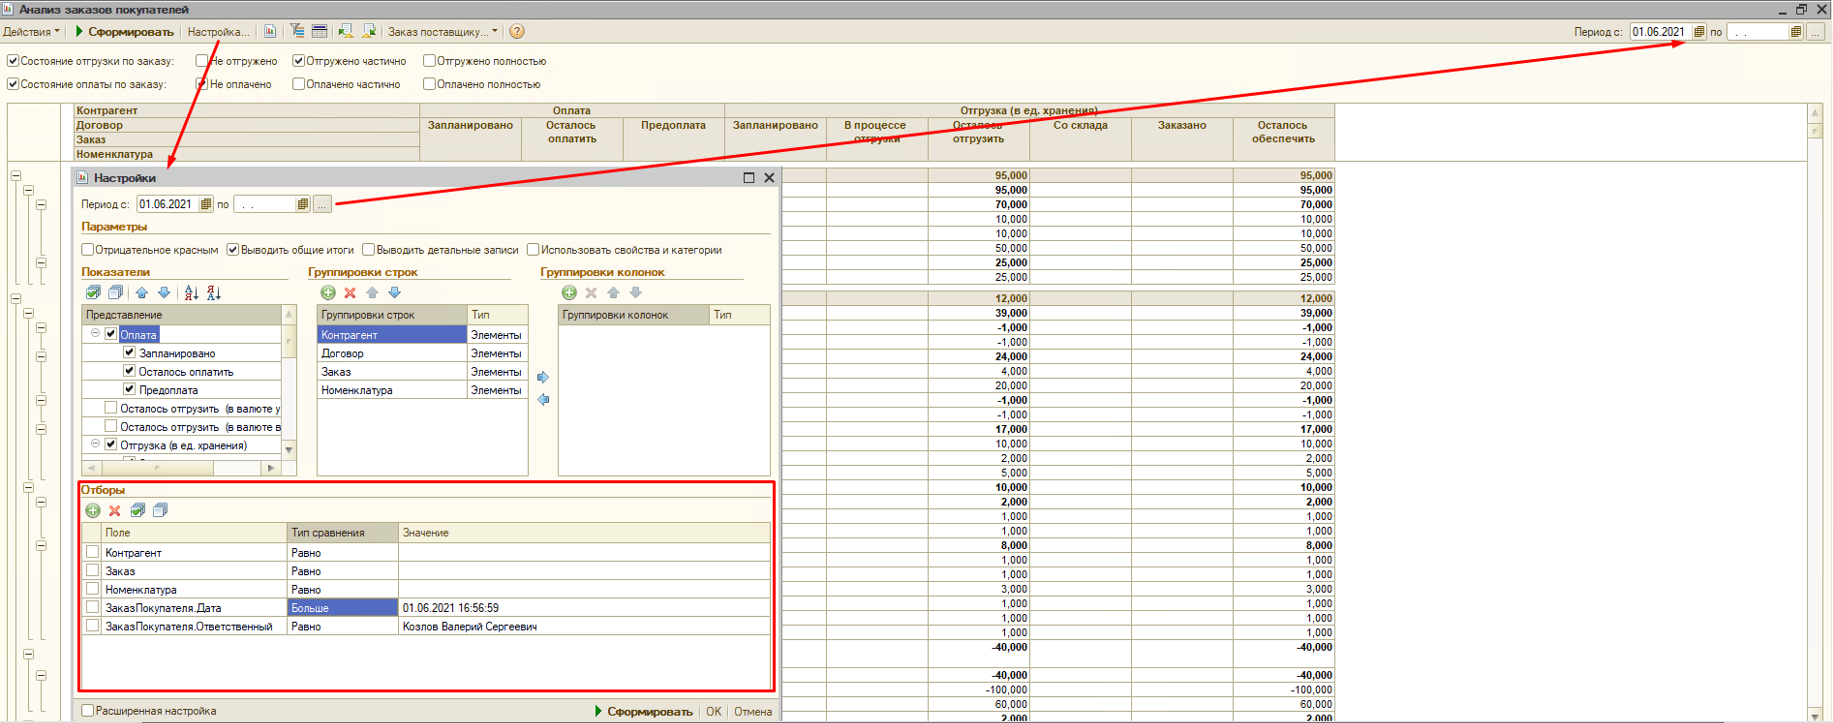
Task: Open the help question mark icon
Action: pos(517,32)
